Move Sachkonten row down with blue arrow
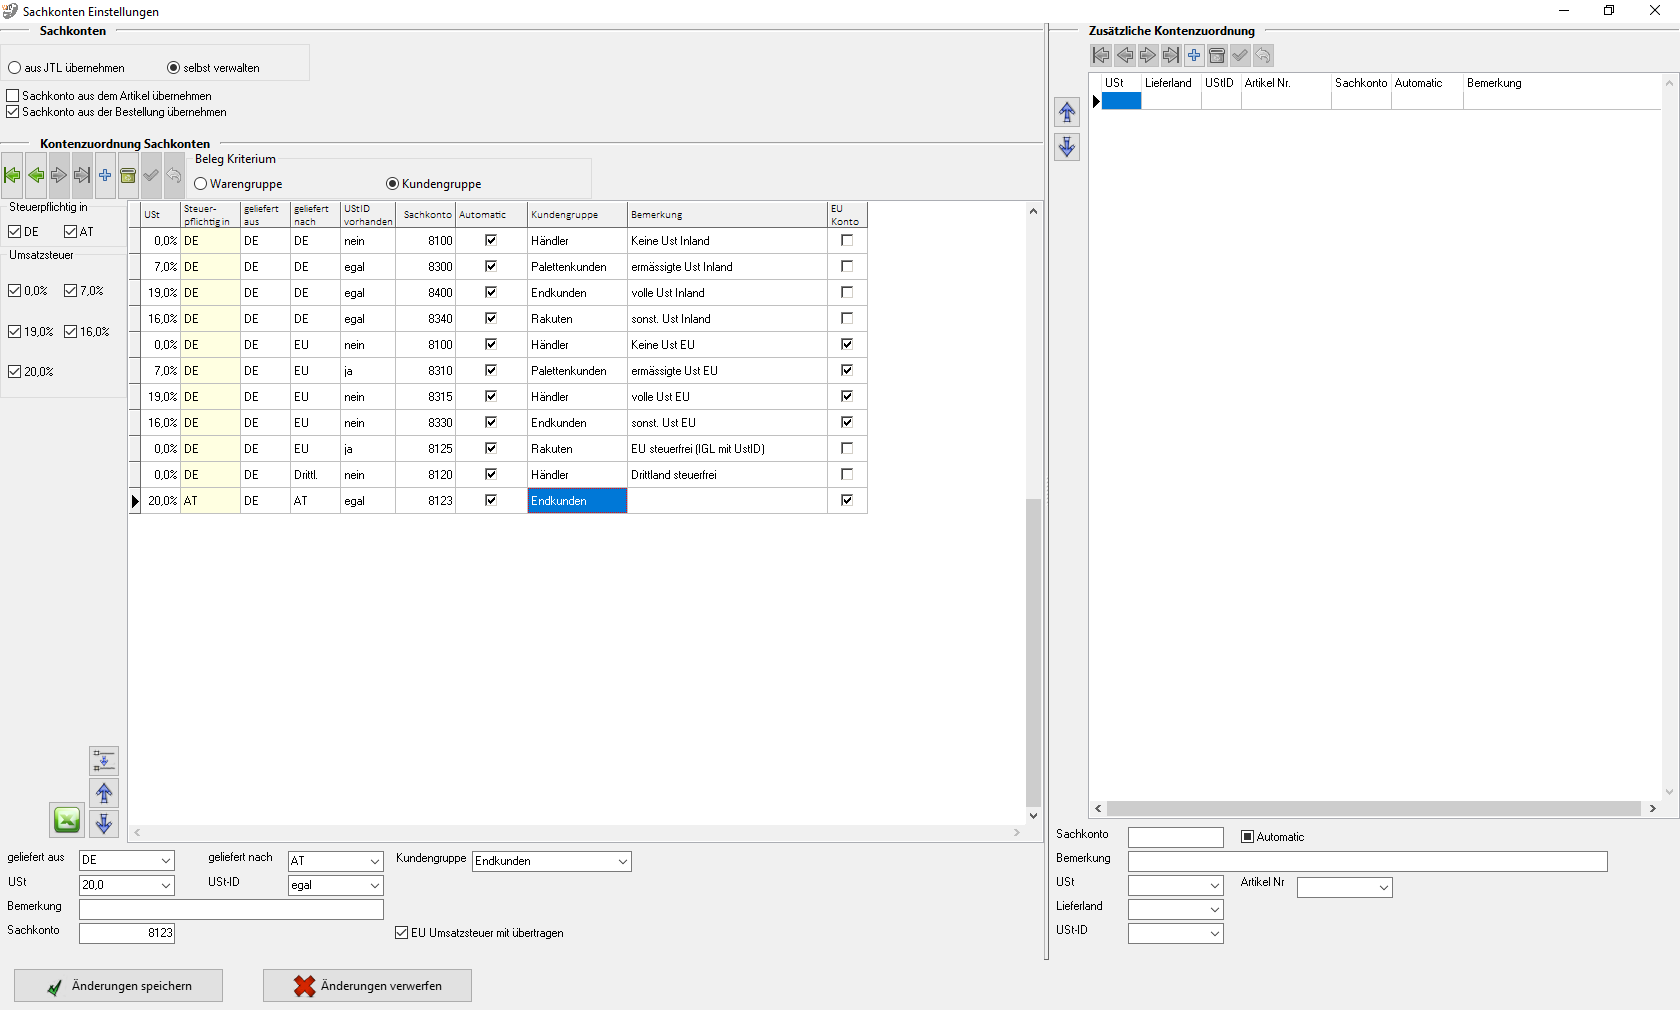This screenshot has width=1680, height=1010. 104,824
